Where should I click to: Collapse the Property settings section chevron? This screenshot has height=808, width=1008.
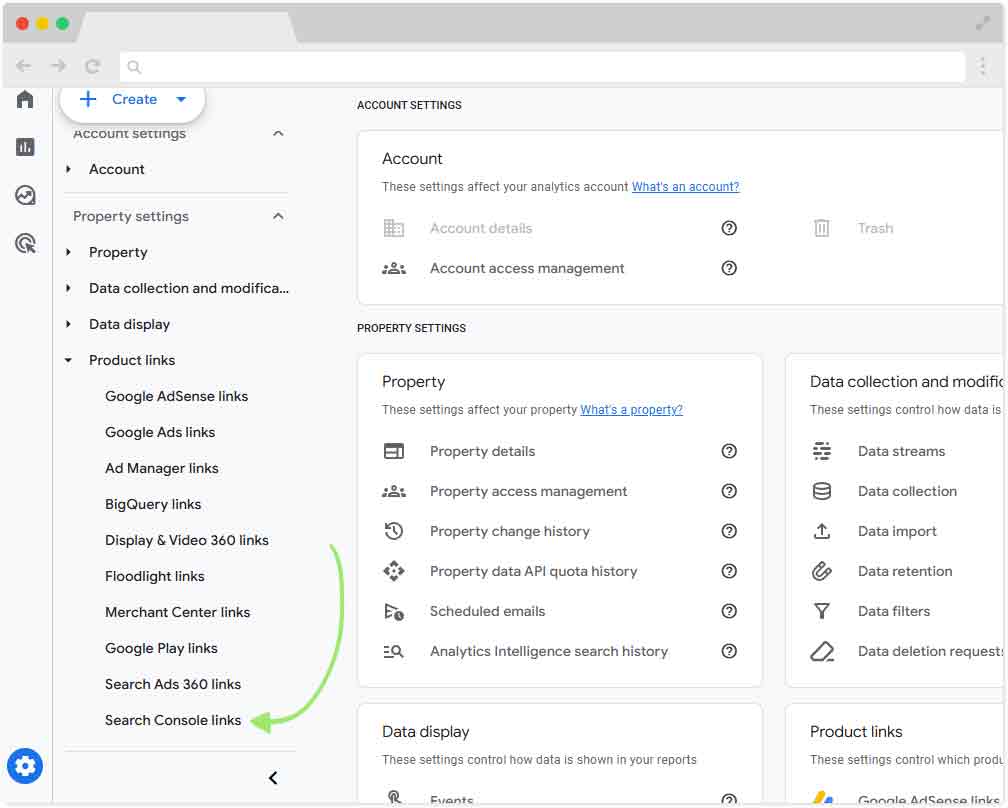(x=278, y=216)
